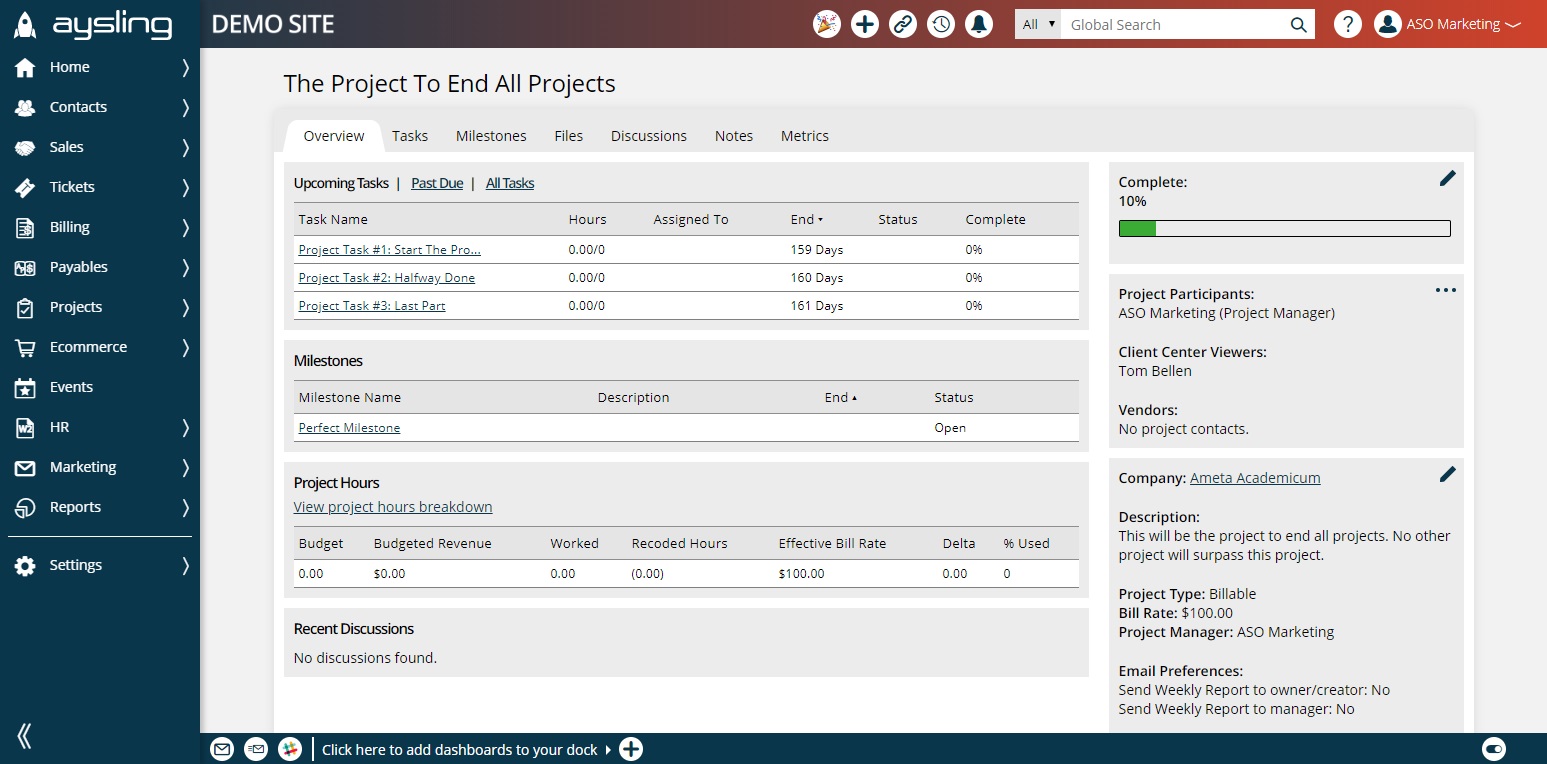Open the ASO Marketing user menu
Viewport: 1547px width, 764px height.
tap(1447, 24)
